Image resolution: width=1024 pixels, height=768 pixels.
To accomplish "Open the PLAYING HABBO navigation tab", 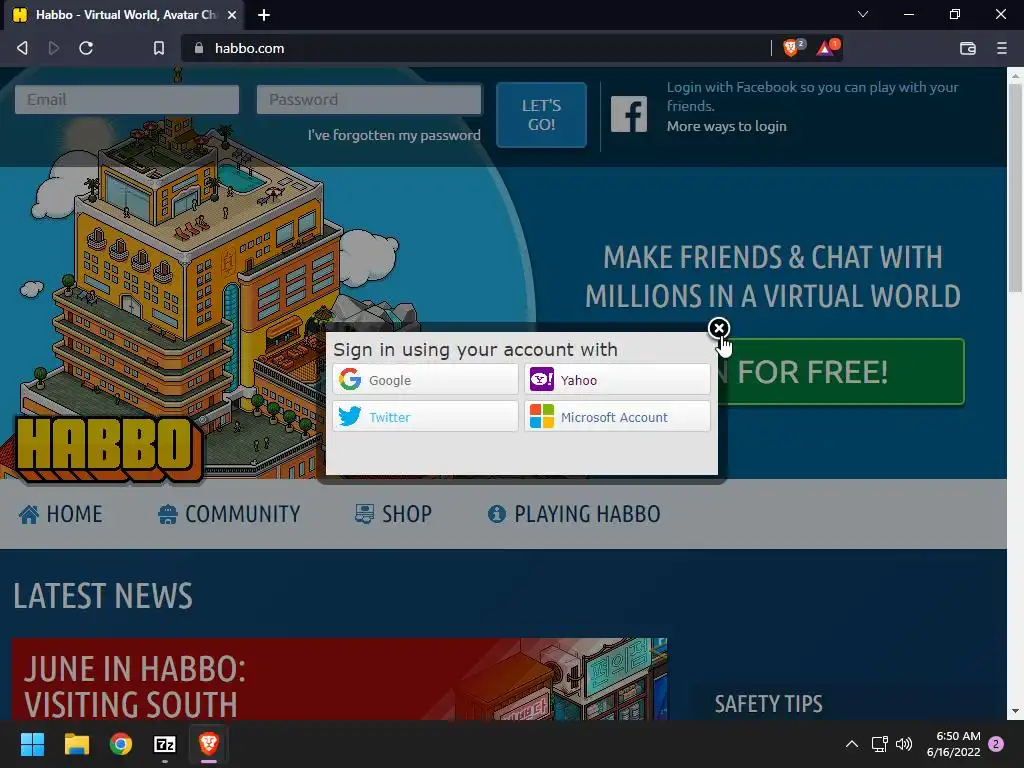I will point(574,514).
